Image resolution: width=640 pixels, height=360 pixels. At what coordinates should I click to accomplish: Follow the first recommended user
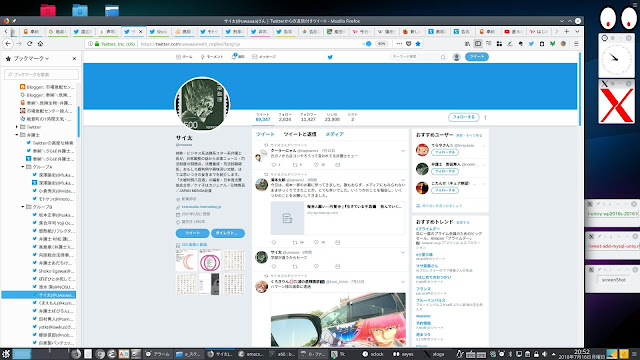445,152
